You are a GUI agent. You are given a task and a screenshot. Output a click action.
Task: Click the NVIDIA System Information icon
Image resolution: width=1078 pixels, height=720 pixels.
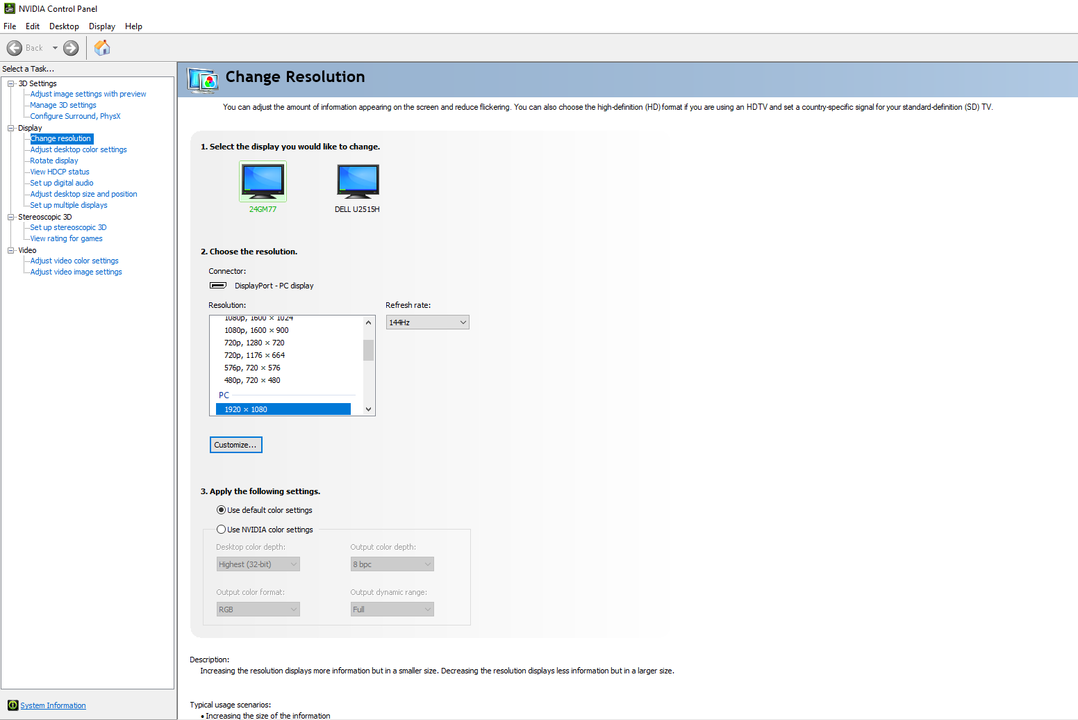click(x=12, y=706)
